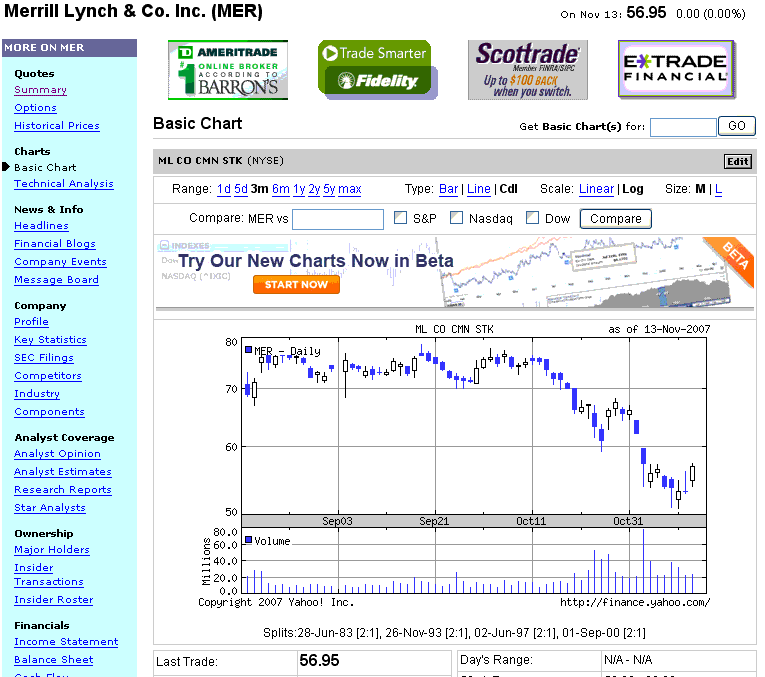Open company Profile
The image size is (765, 677).
pyautogui.click(x=31, y=322)
